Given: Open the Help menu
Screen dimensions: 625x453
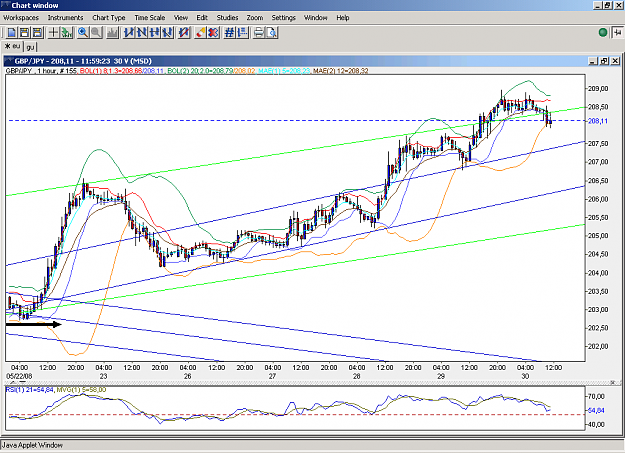Looking at the screenshot, I should [x=343, y=18].
